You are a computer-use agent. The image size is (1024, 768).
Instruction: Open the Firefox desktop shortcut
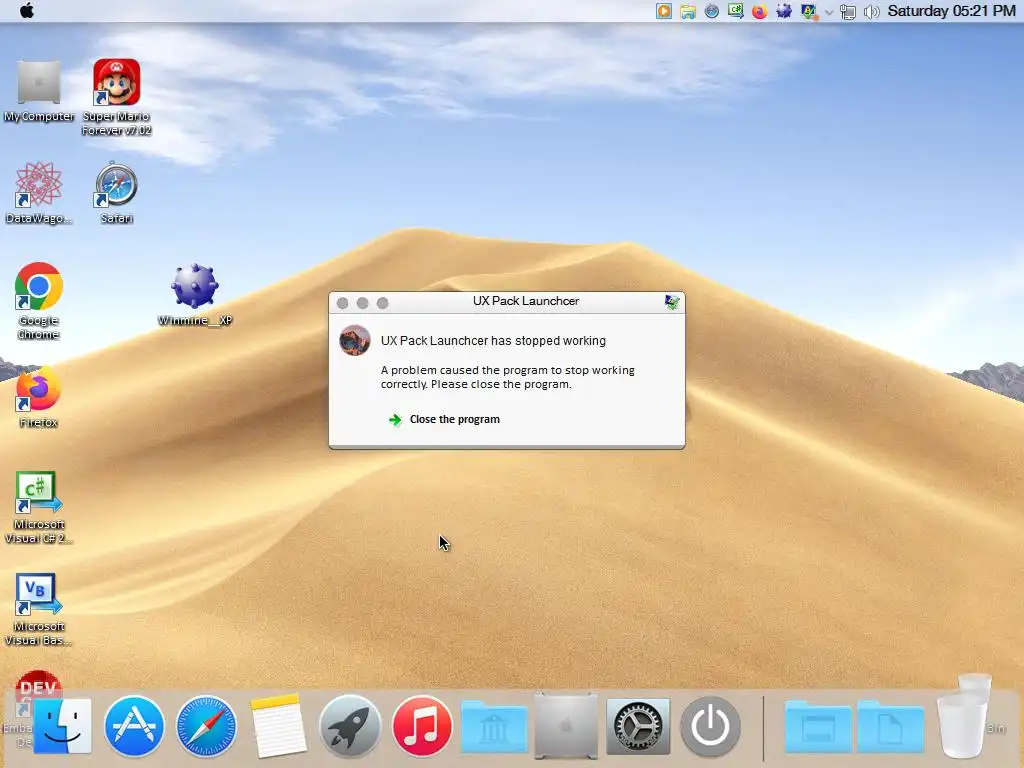(39, 397)
